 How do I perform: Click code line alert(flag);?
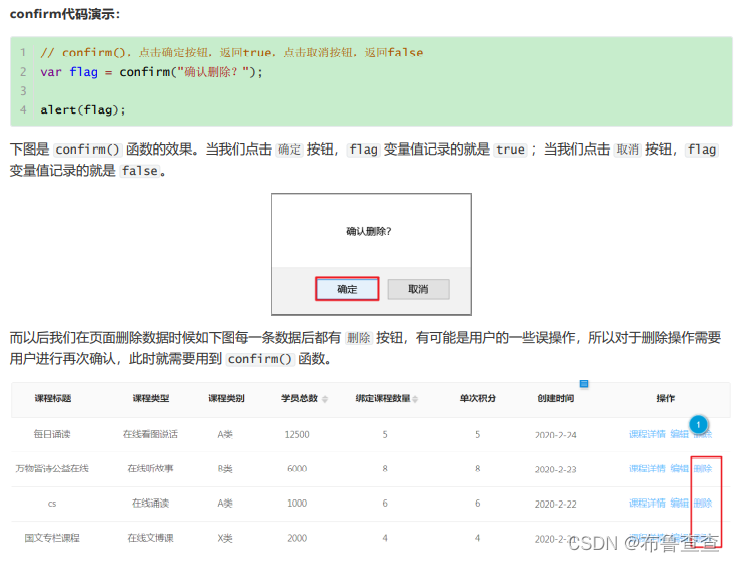pos(83,110)
